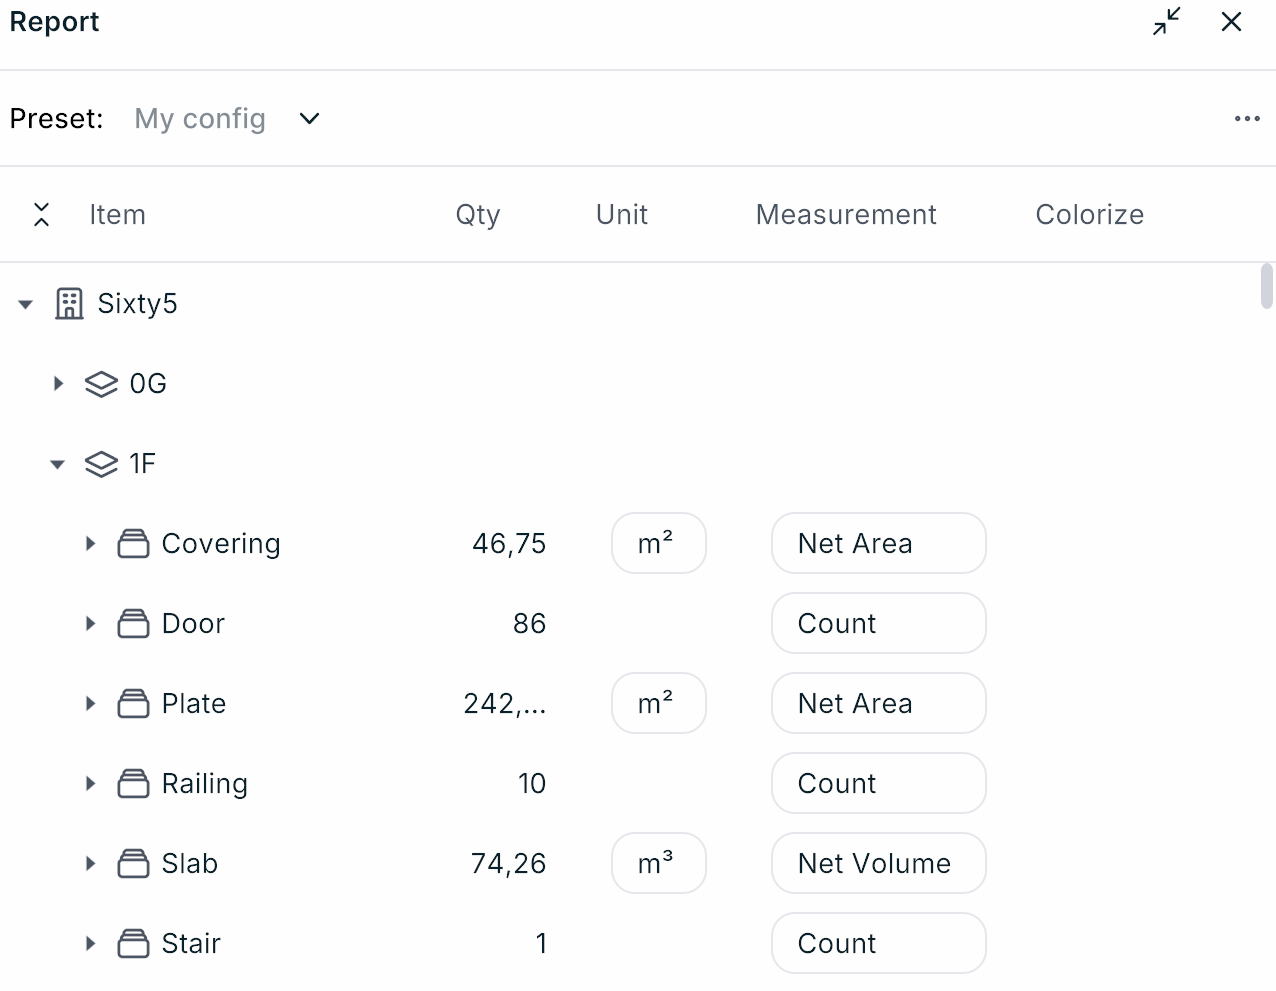This screenshot has height=991, width=1276.
Task: Collapse the Sixty5 project node
Action: point(26,304)
